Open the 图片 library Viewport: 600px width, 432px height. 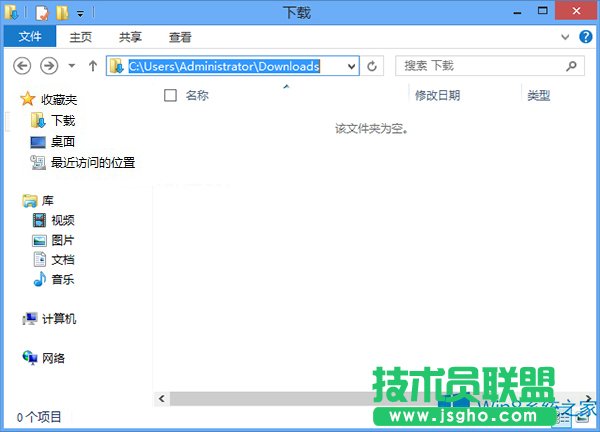63,240
